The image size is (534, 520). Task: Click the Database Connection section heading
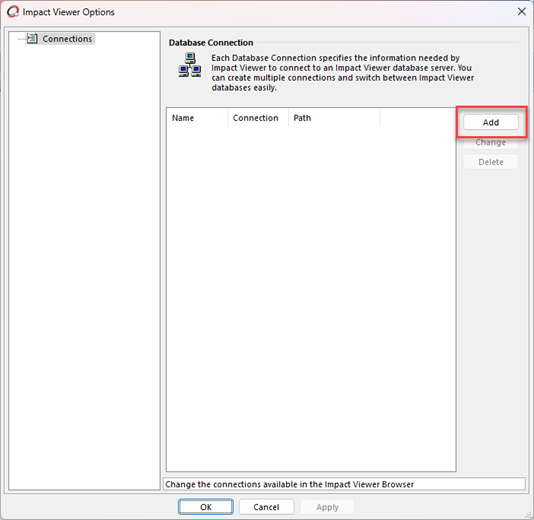(x=211, y=43)
